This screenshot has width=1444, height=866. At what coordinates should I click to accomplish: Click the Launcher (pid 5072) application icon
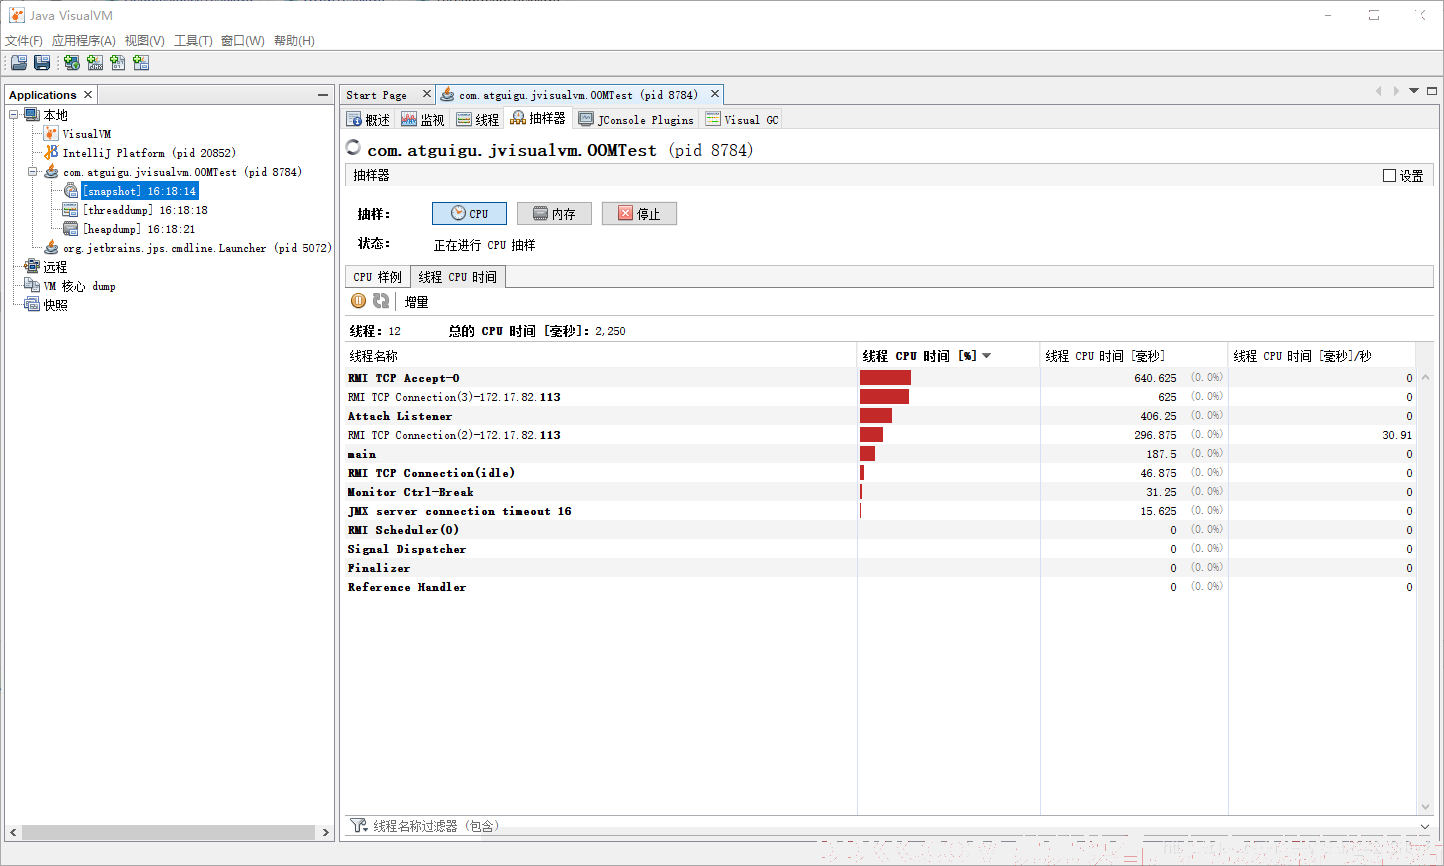51,247
